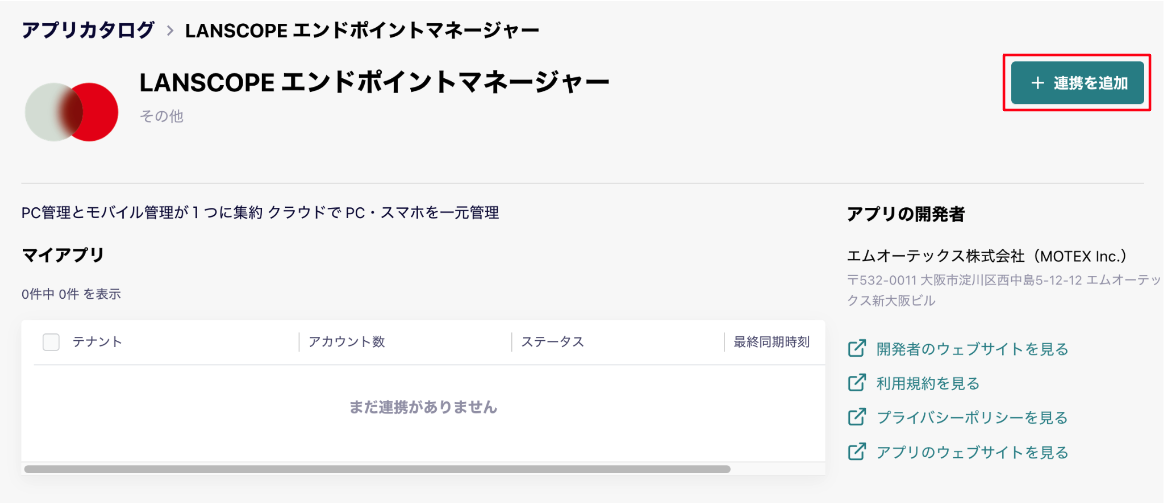The height and width of the screenshot is (503, 1165).
Task: Click the table's horizontal scrollbar
Action: [377, 469]
